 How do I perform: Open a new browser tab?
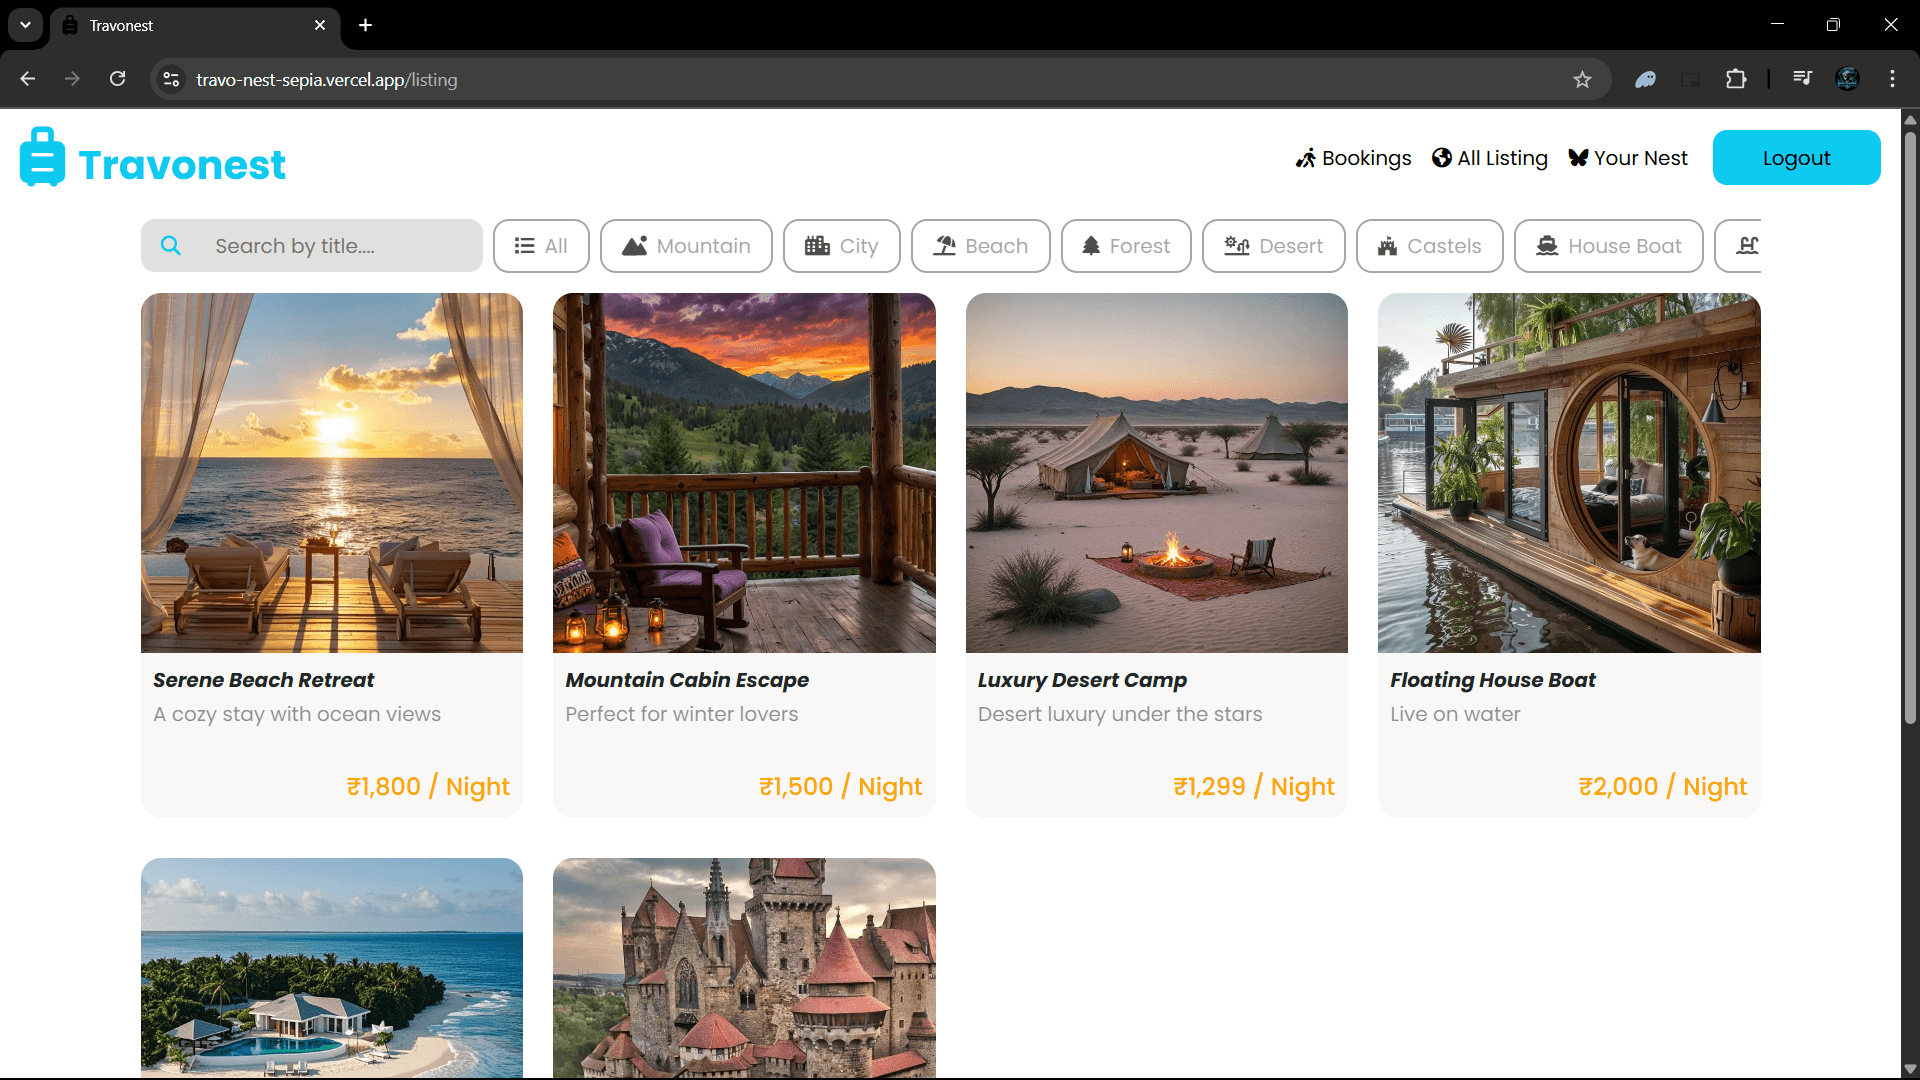click(366, 25)
